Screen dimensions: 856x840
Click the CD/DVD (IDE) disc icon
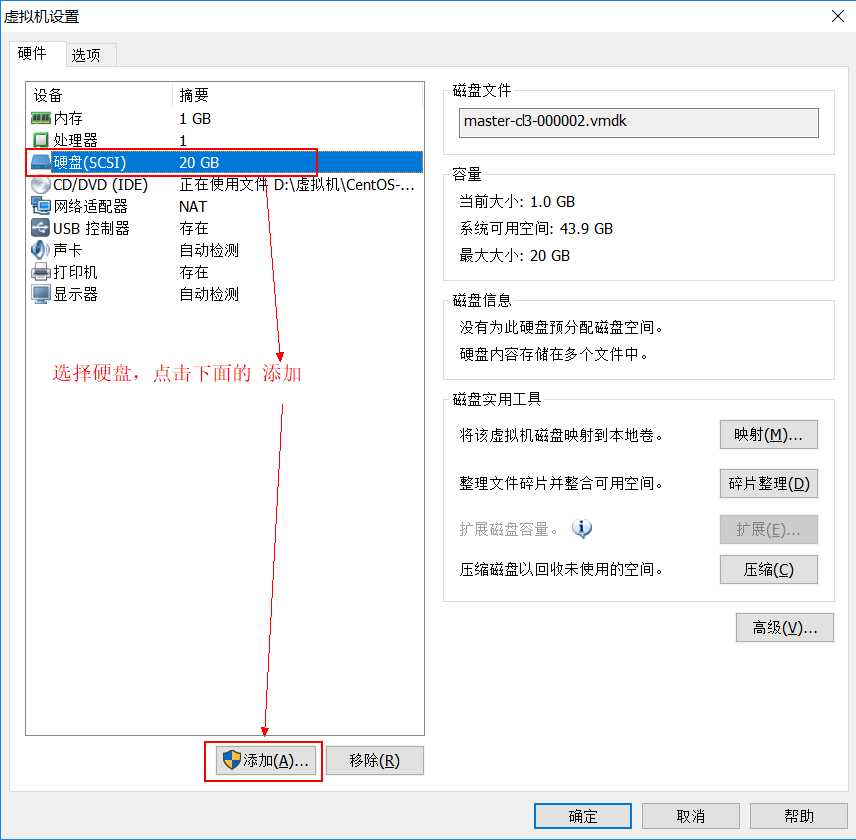click(x=41, y=184)
